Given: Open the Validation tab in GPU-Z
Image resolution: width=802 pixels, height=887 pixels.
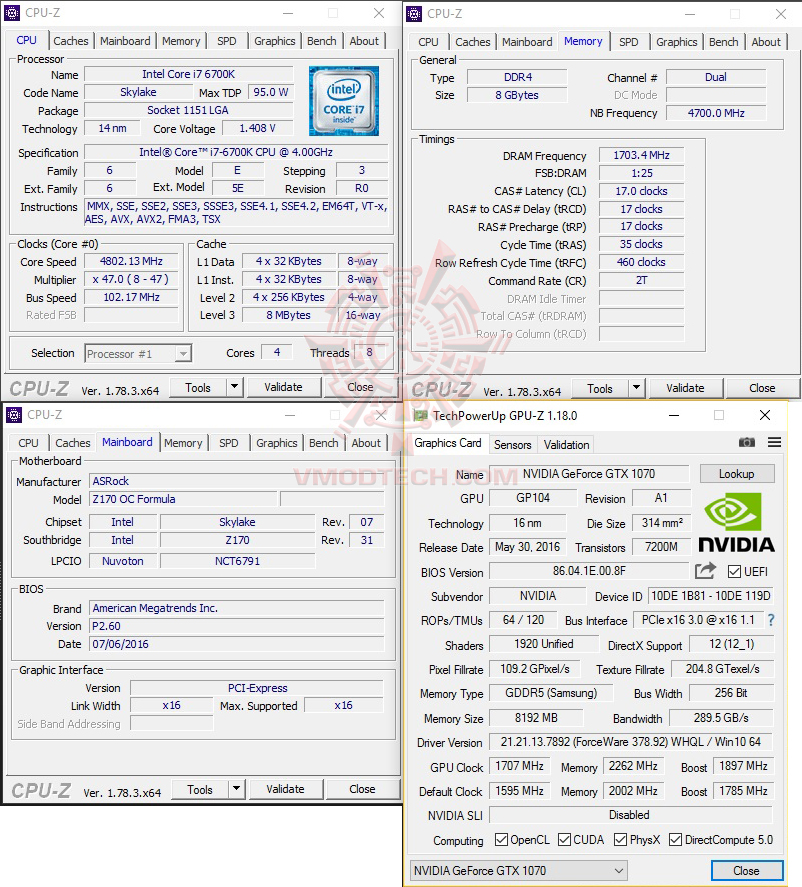Looking at the screenshot, I should pyautogui.click(x=567, y=445).
